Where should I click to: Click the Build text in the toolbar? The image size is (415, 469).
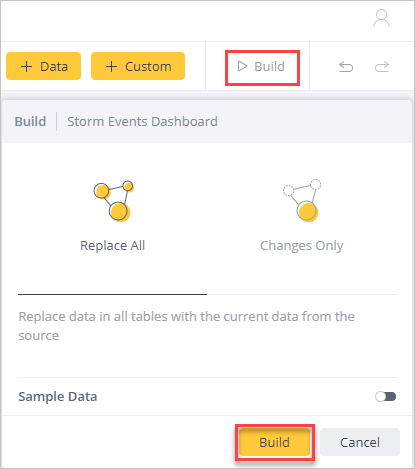[x=269, y=66]
